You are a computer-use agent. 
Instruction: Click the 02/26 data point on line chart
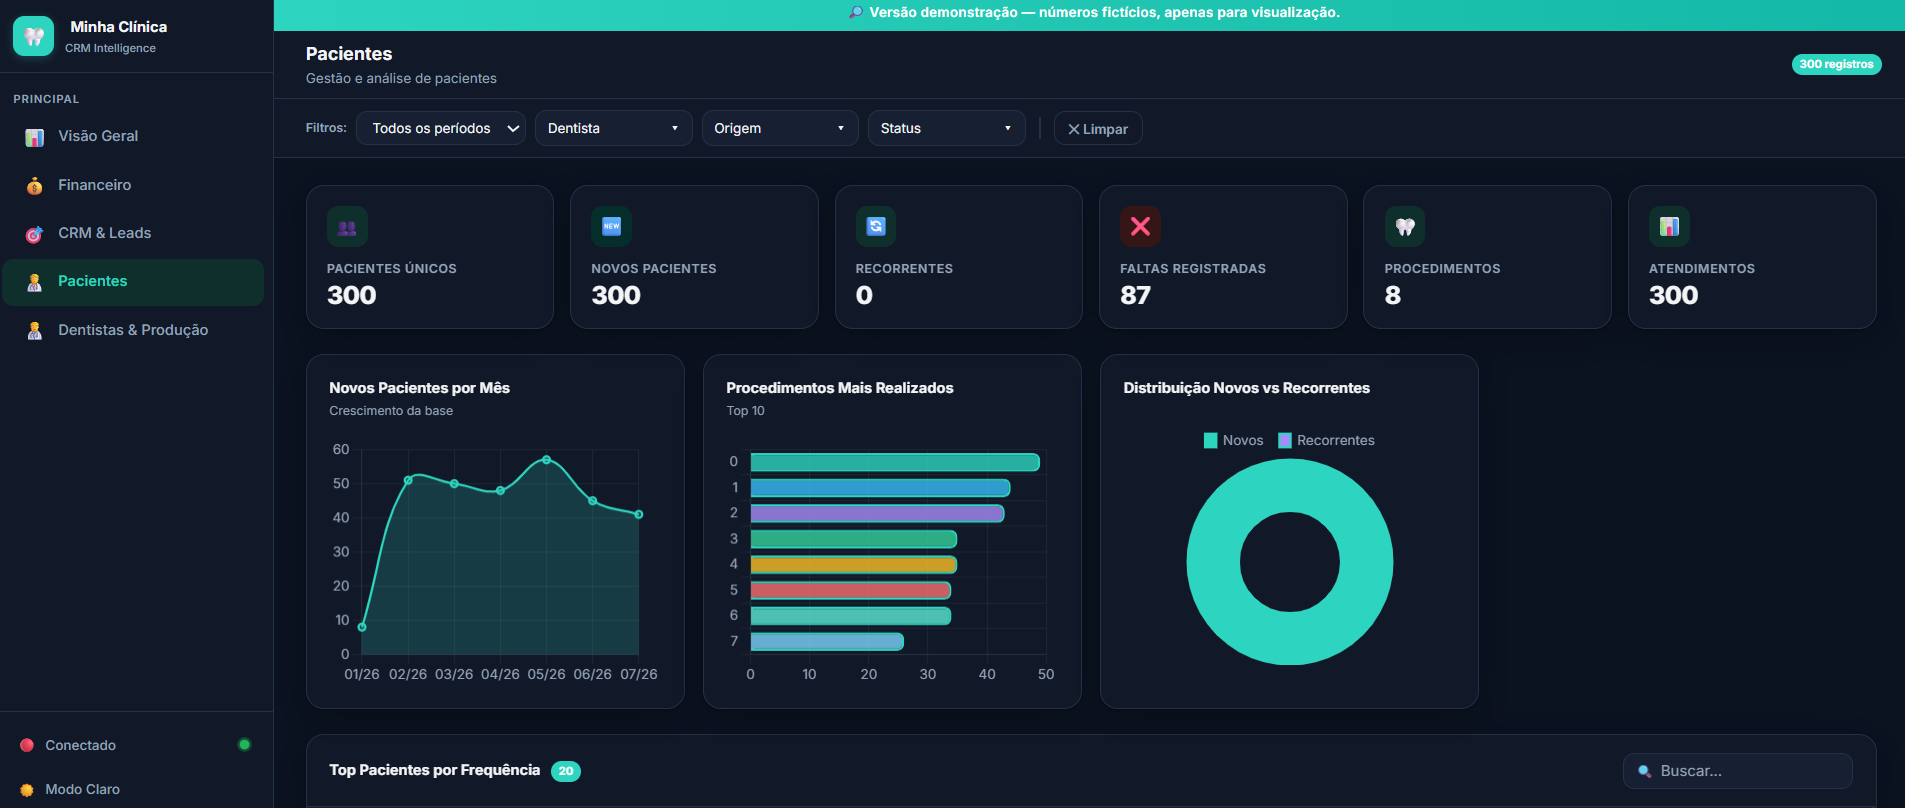point(408,480)
